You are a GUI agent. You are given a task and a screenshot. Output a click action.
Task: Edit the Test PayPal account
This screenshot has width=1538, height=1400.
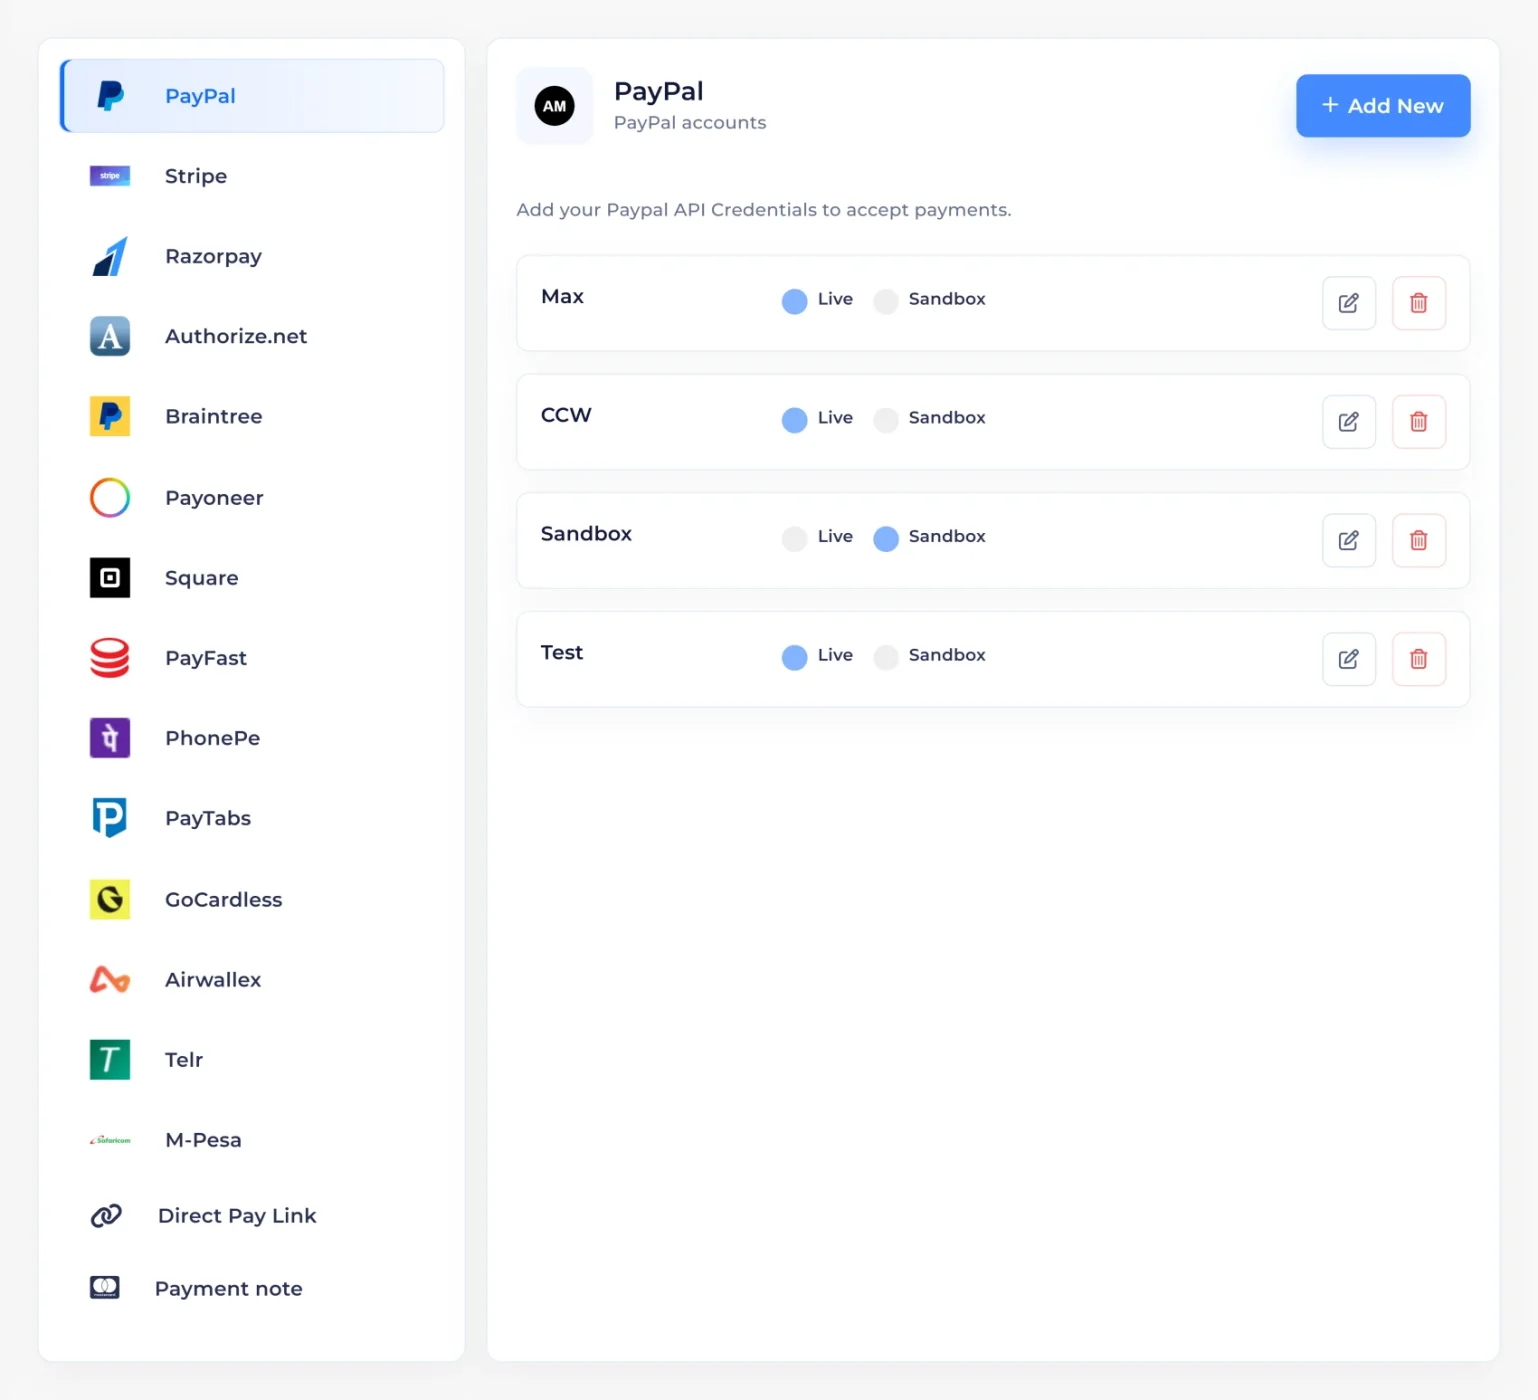pos(1349,659)
